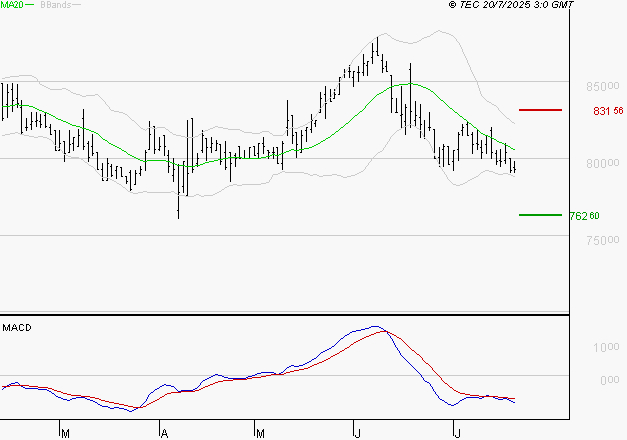This screenshot has height=440, width=627.
Task: Click the 750.00 price axis label
Action: (603, 240)
